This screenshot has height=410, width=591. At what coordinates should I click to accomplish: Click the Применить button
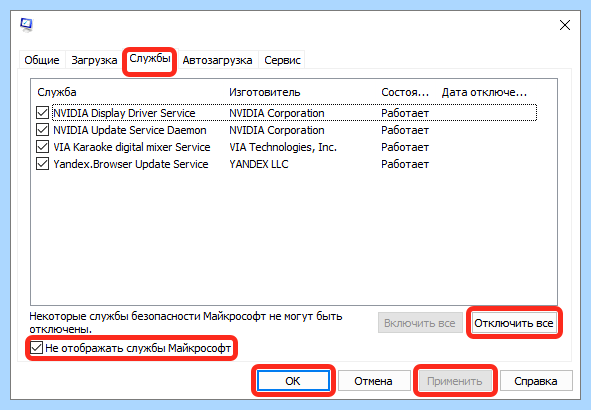coord(455,381)
